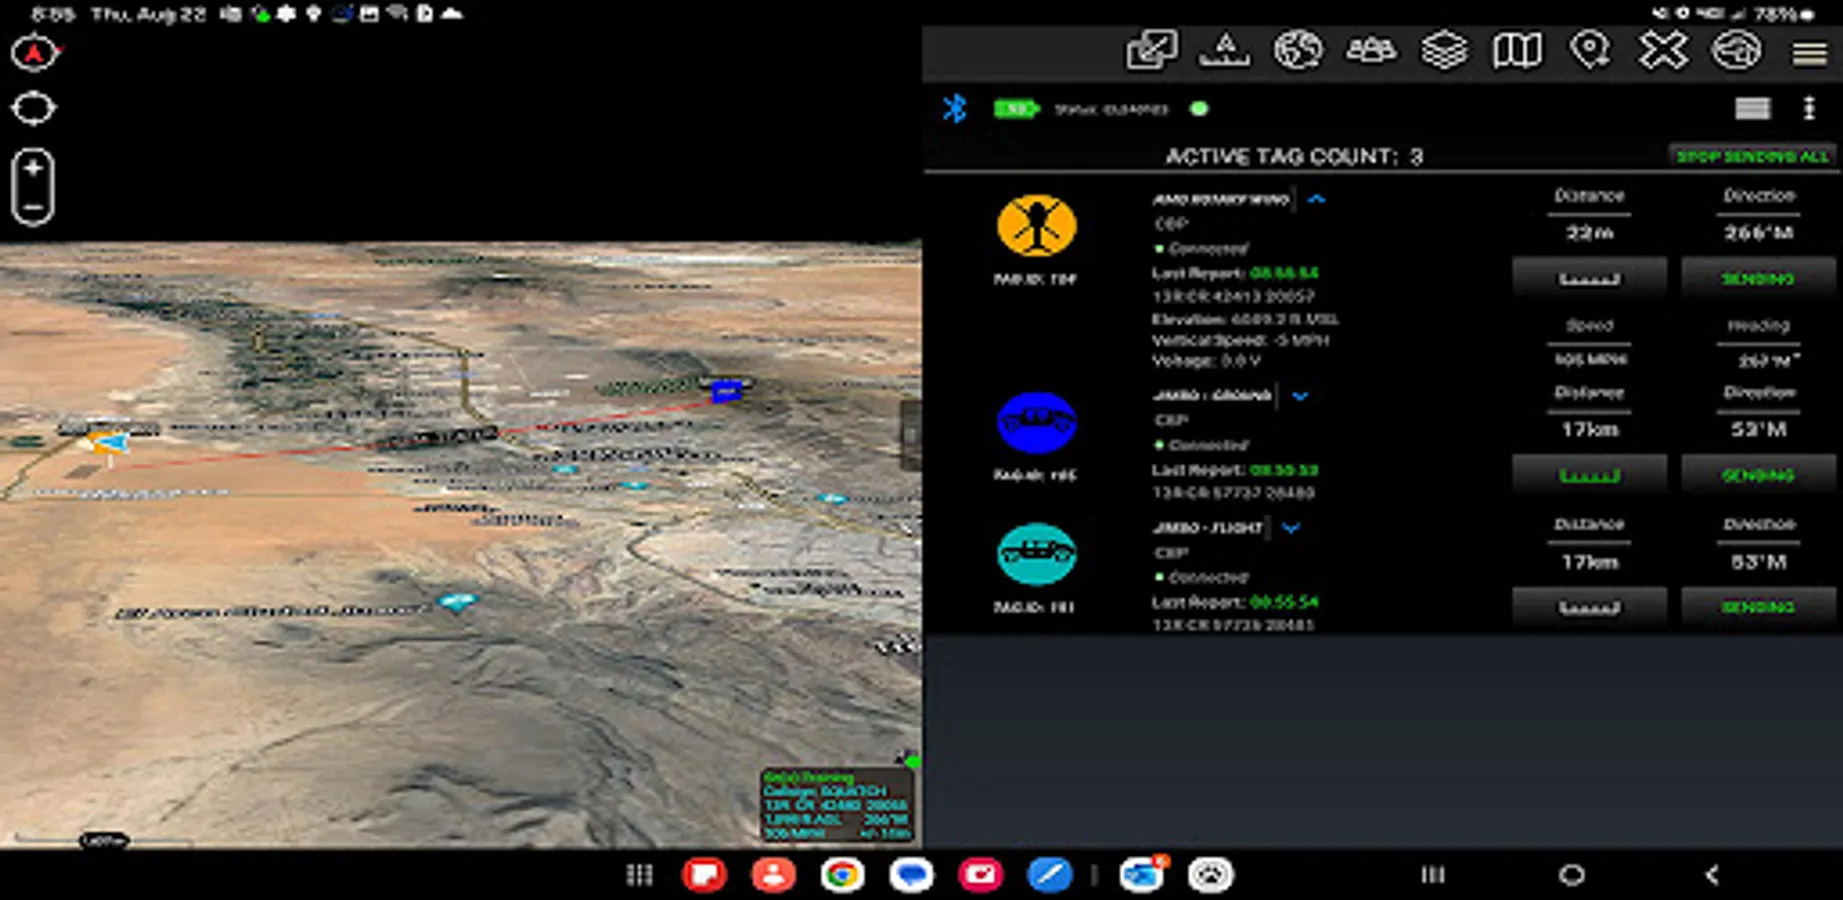
Task: Click green button below JIMBO GROUND 17km distance
Action: coord(1589,475)
